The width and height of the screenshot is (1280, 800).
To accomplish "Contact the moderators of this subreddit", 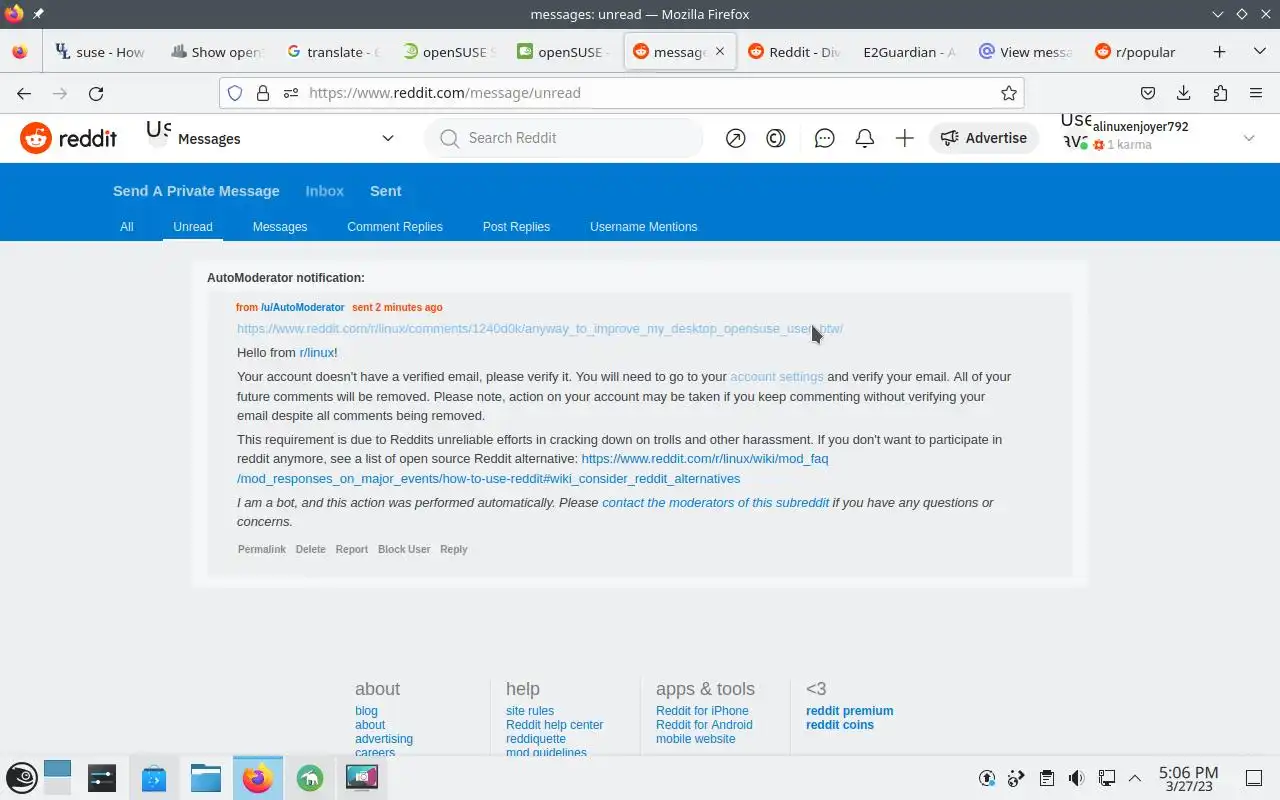I will [x=715, y=503].
